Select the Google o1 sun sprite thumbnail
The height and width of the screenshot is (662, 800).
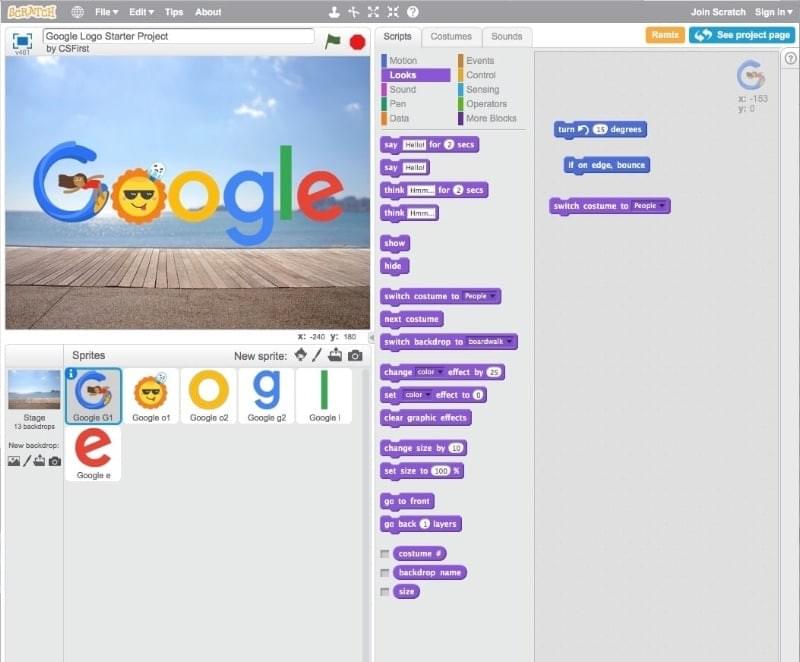151,396
